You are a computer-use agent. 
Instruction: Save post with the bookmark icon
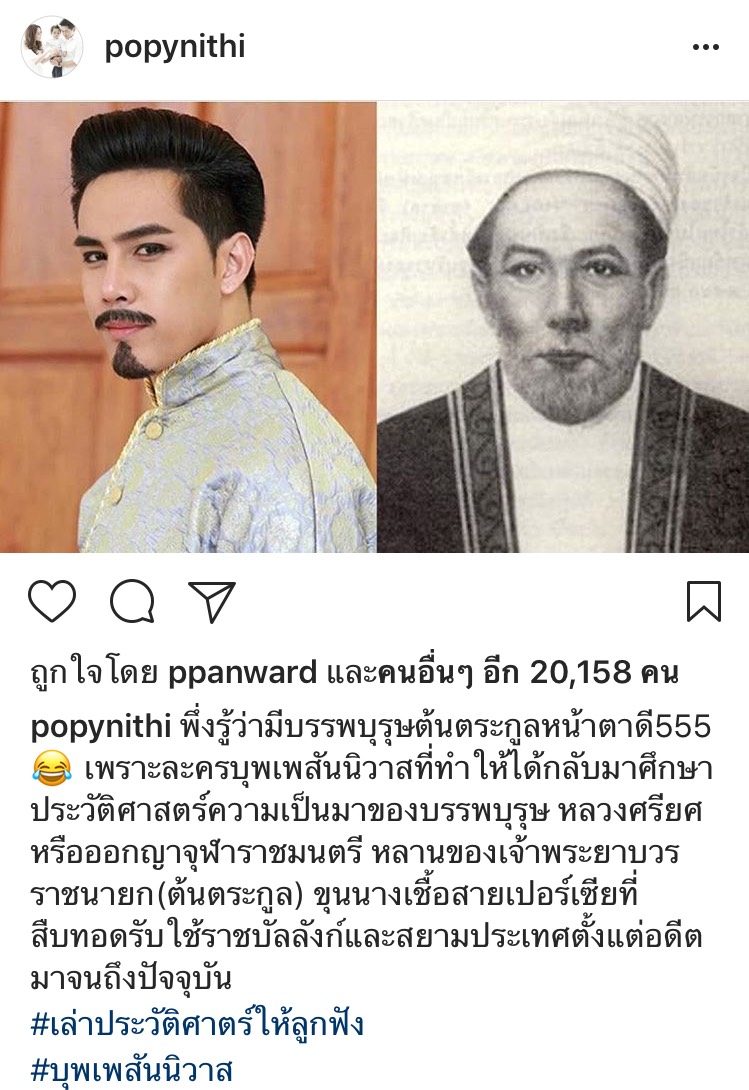(x=704, y=601)
